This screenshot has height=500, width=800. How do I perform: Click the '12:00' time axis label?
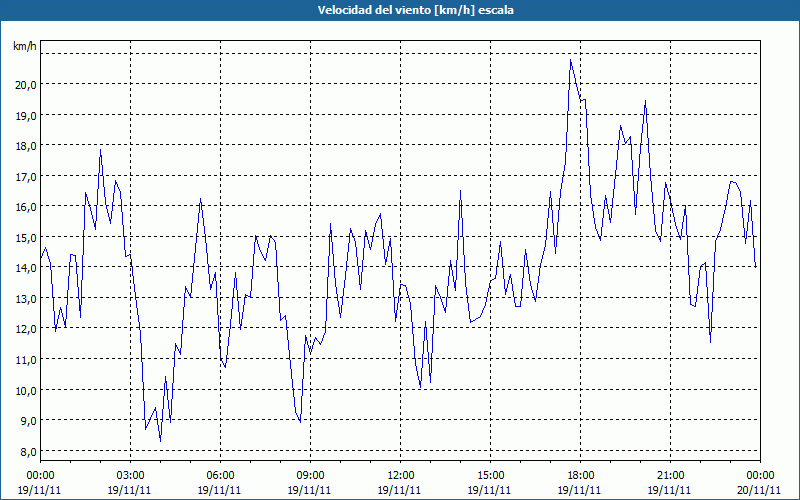[401, 476]
